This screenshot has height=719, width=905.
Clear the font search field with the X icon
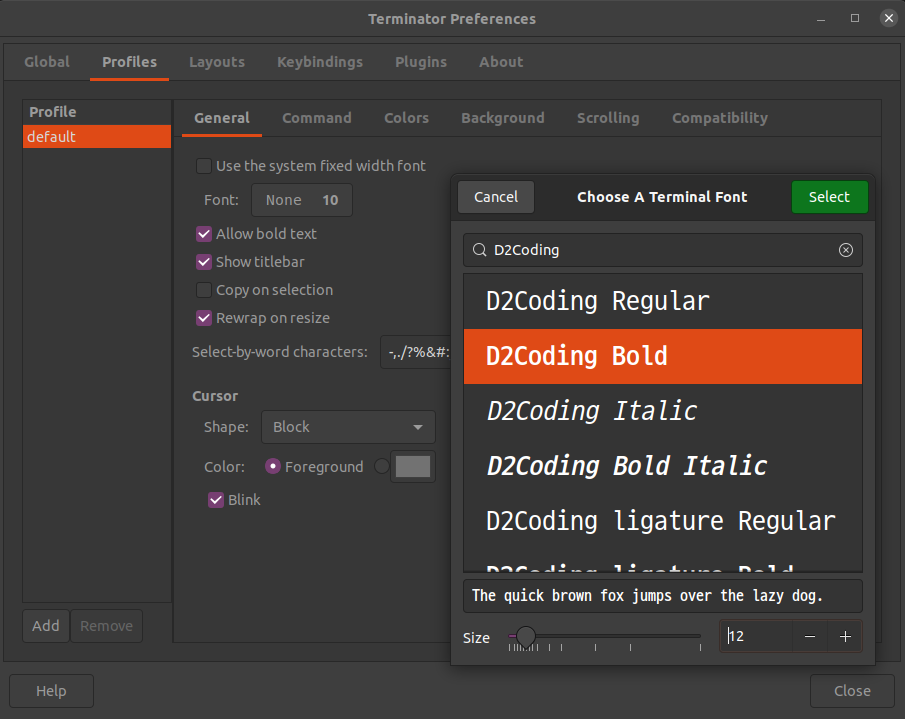pos(846,250)
